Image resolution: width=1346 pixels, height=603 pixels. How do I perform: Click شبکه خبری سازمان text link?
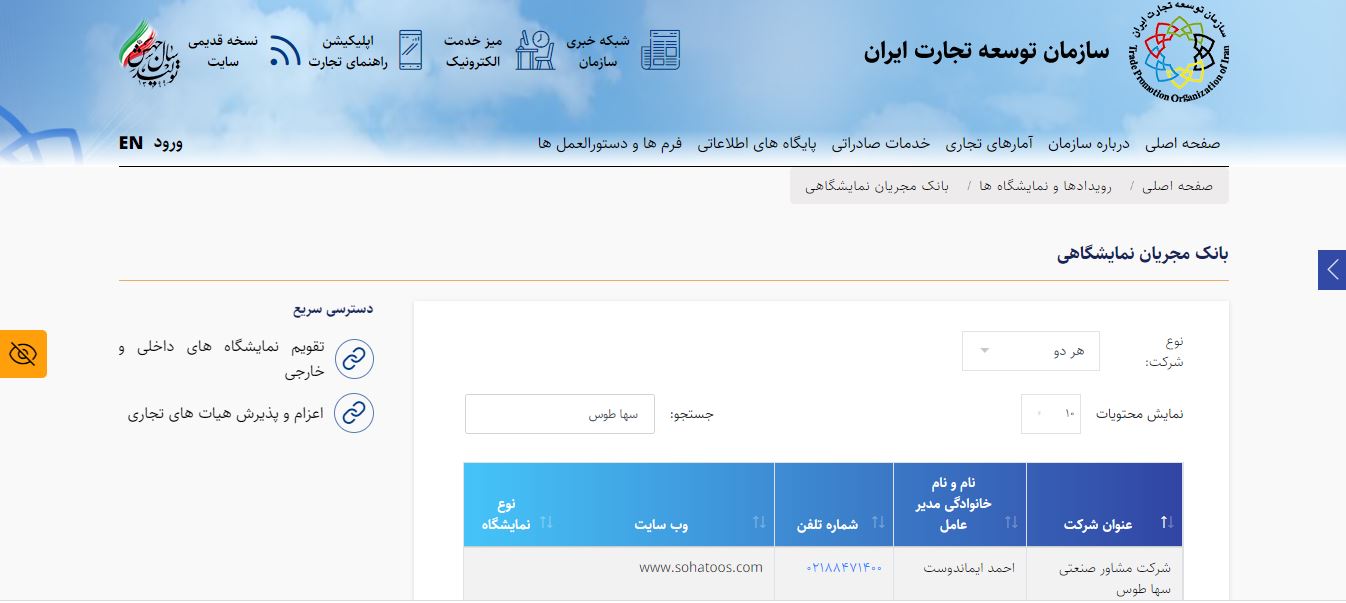598,51
